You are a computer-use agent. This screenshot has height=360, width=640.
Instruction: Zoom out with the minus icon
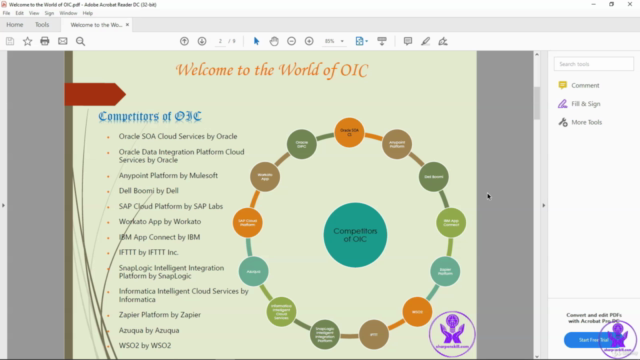tap(291, 41)
